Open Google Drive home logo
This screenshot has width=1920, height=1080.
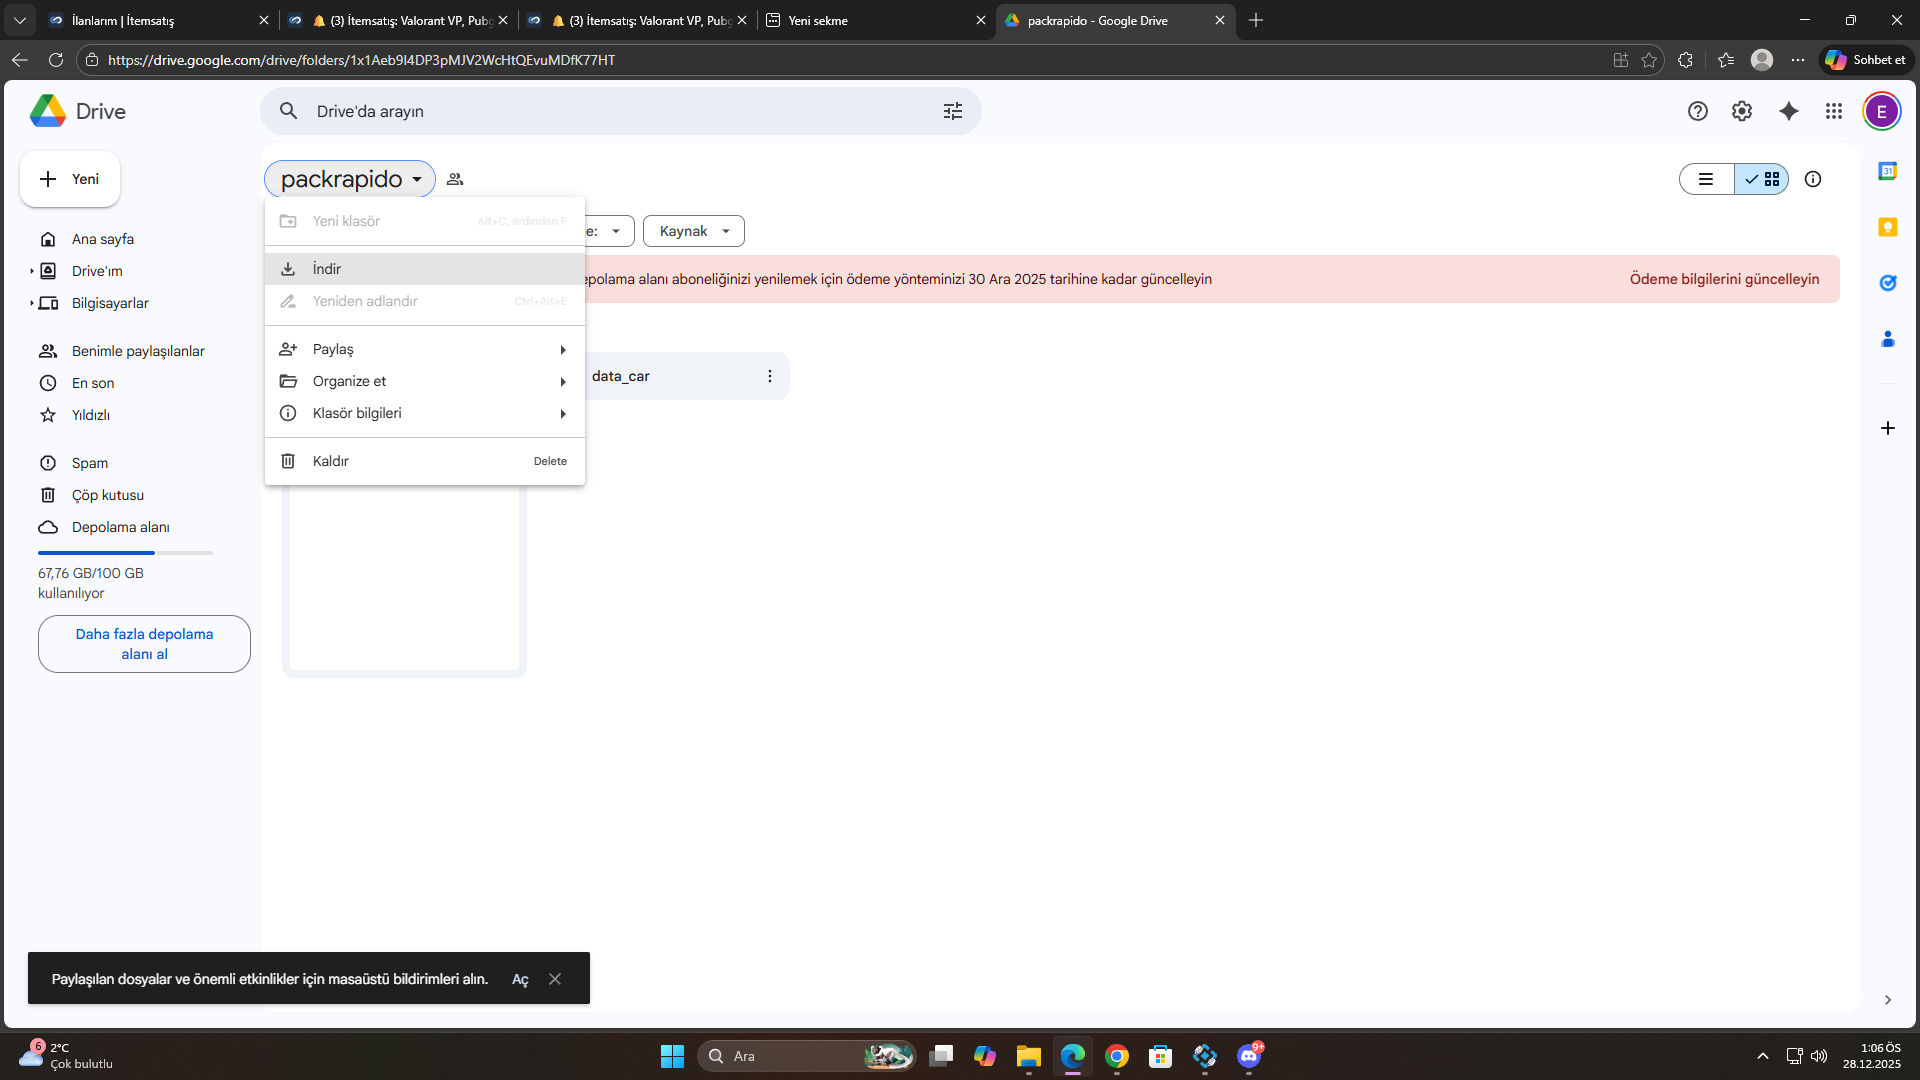[78, 111]
